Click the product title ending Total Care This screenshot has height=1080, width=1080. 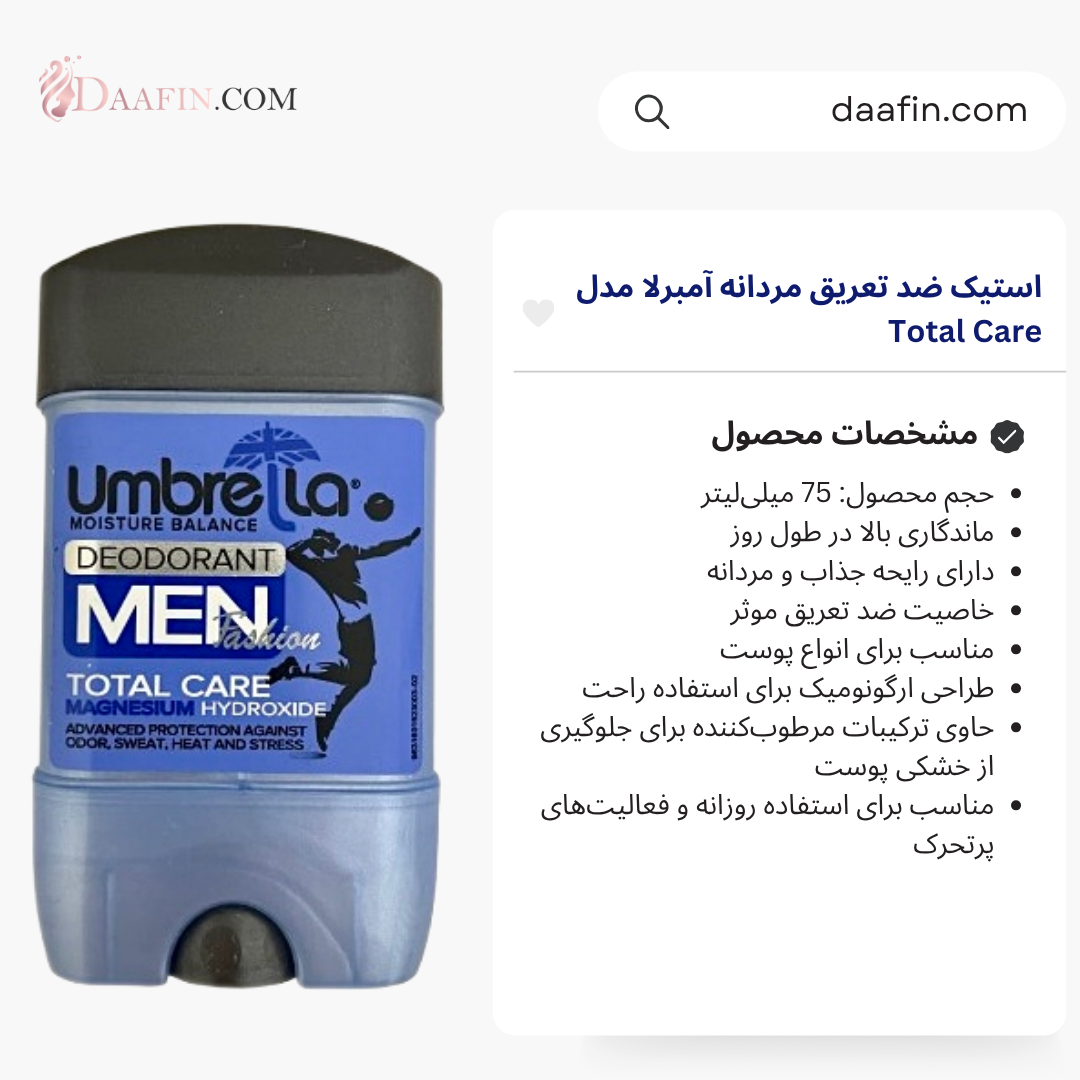click(x=809, y=309)
